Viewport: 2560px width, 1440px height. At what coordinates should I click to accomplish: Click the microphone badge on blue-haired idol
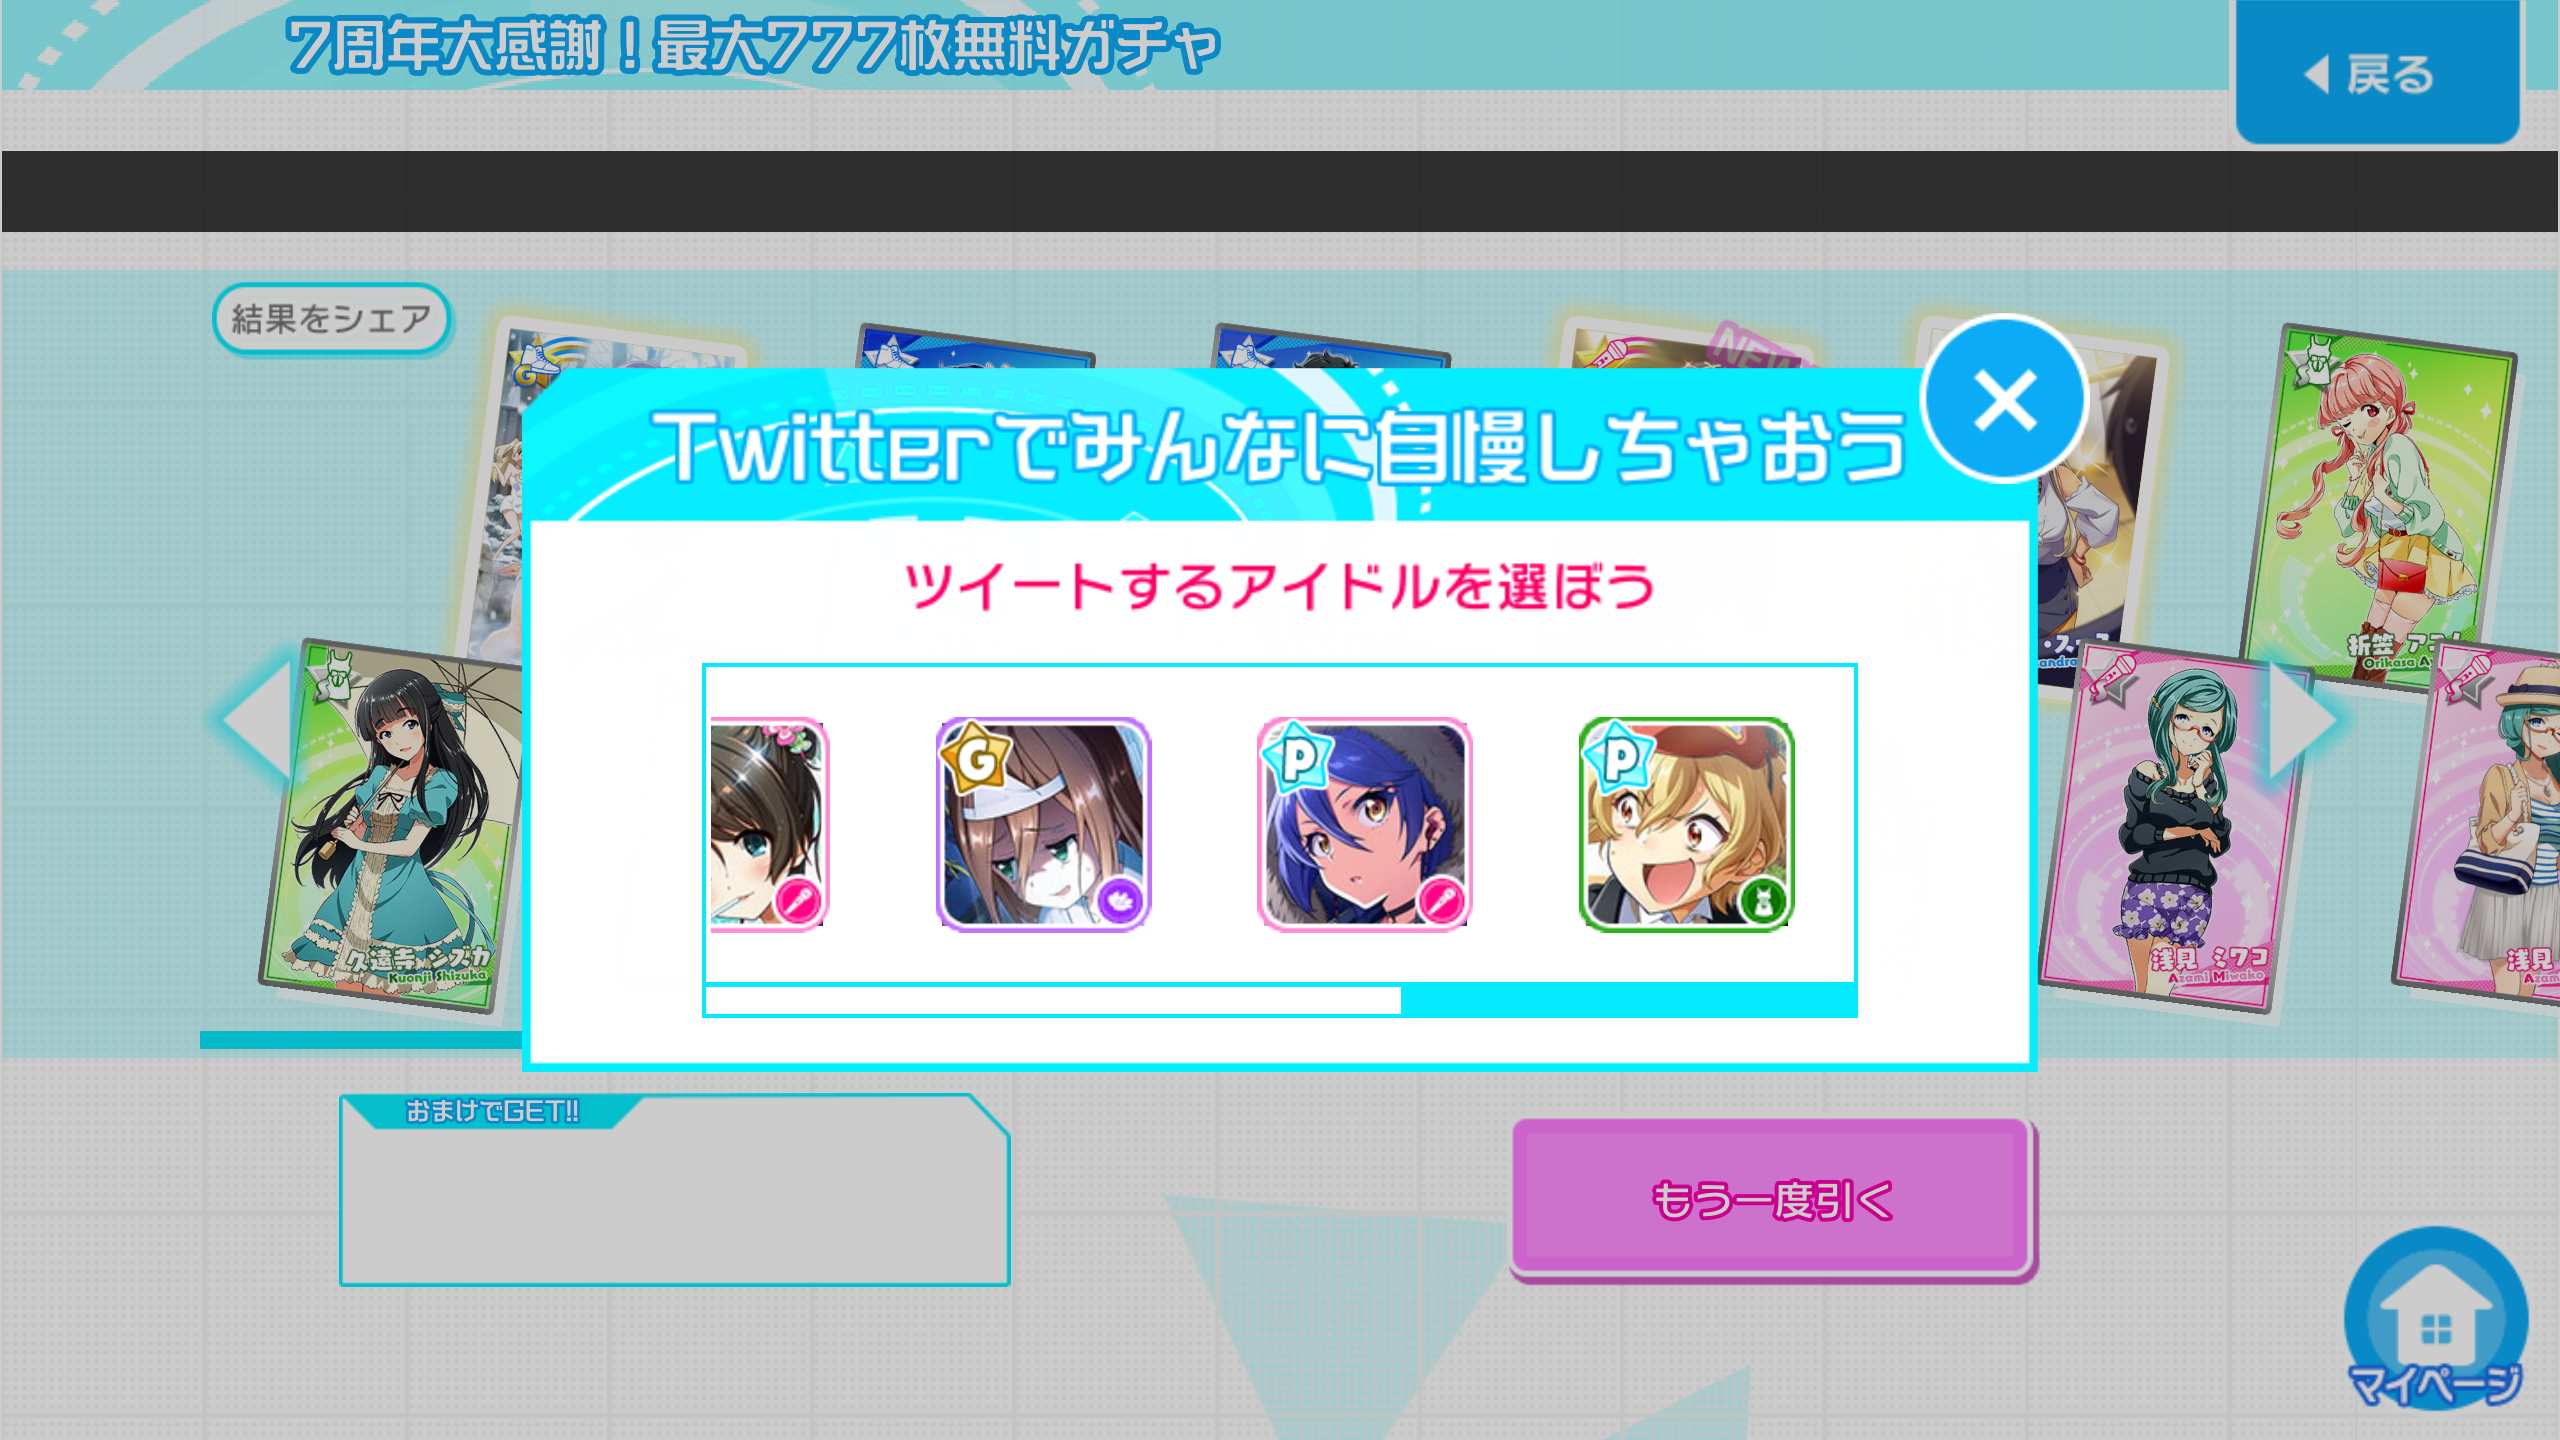pyautogui.click(x=1440, y=900)
